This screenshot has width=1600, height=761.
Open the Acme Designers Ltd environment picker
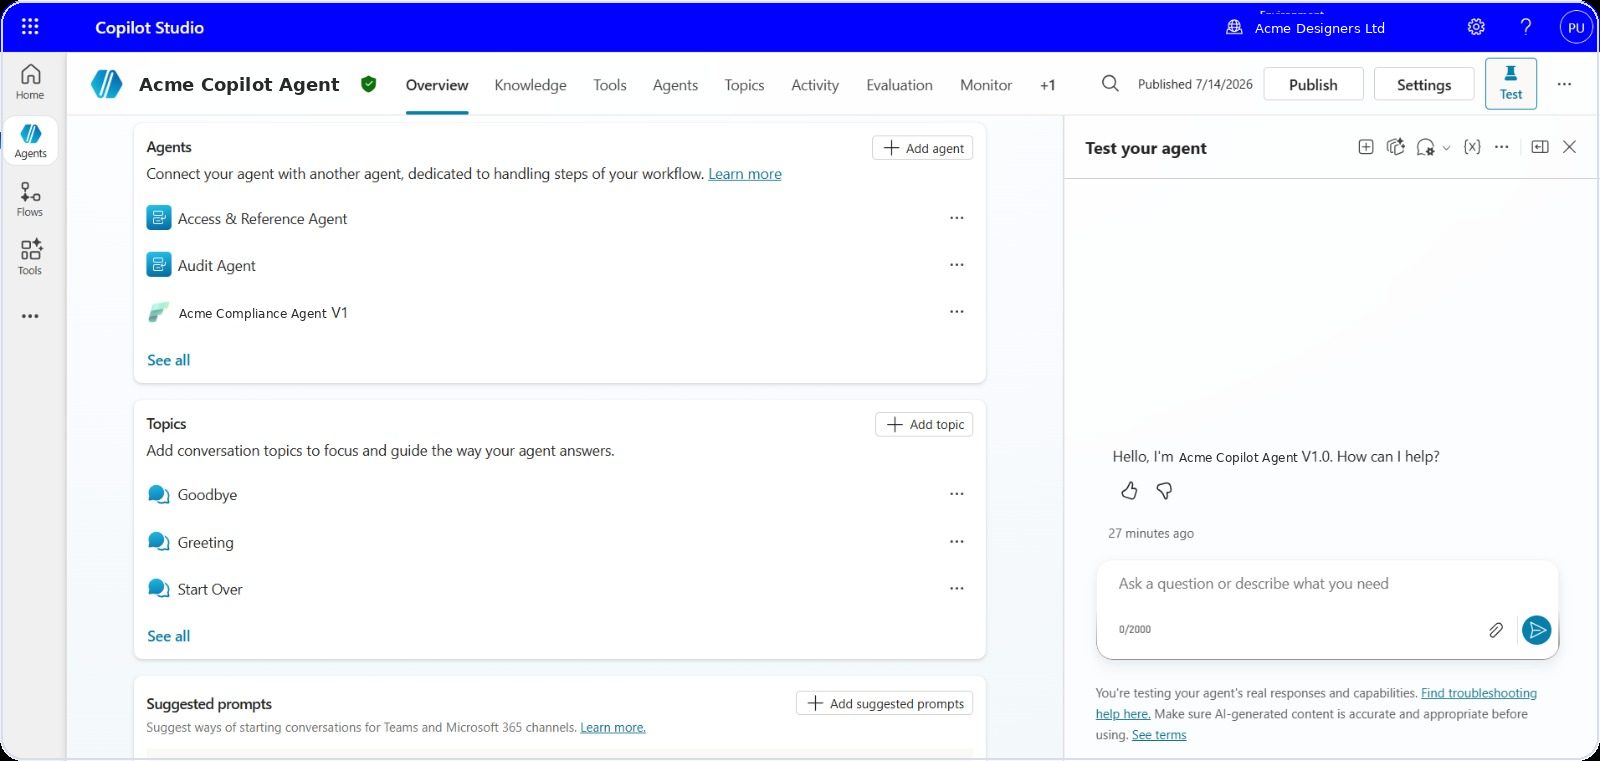coord(1305,27)
